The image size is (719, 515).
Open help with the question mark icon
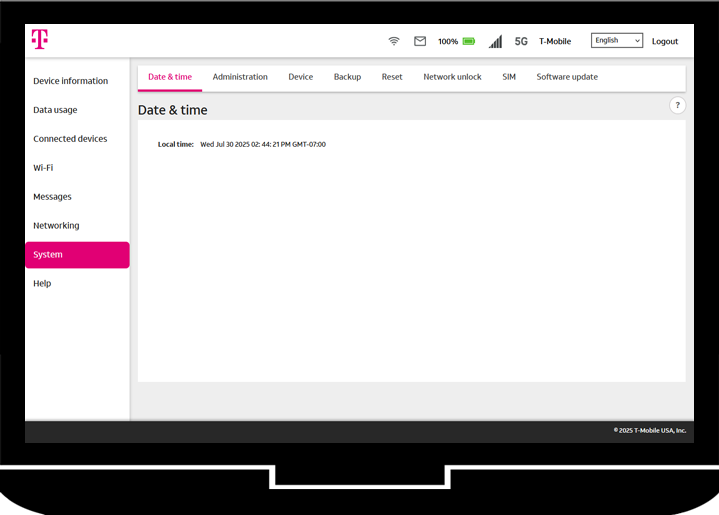(x=677, y=105)
